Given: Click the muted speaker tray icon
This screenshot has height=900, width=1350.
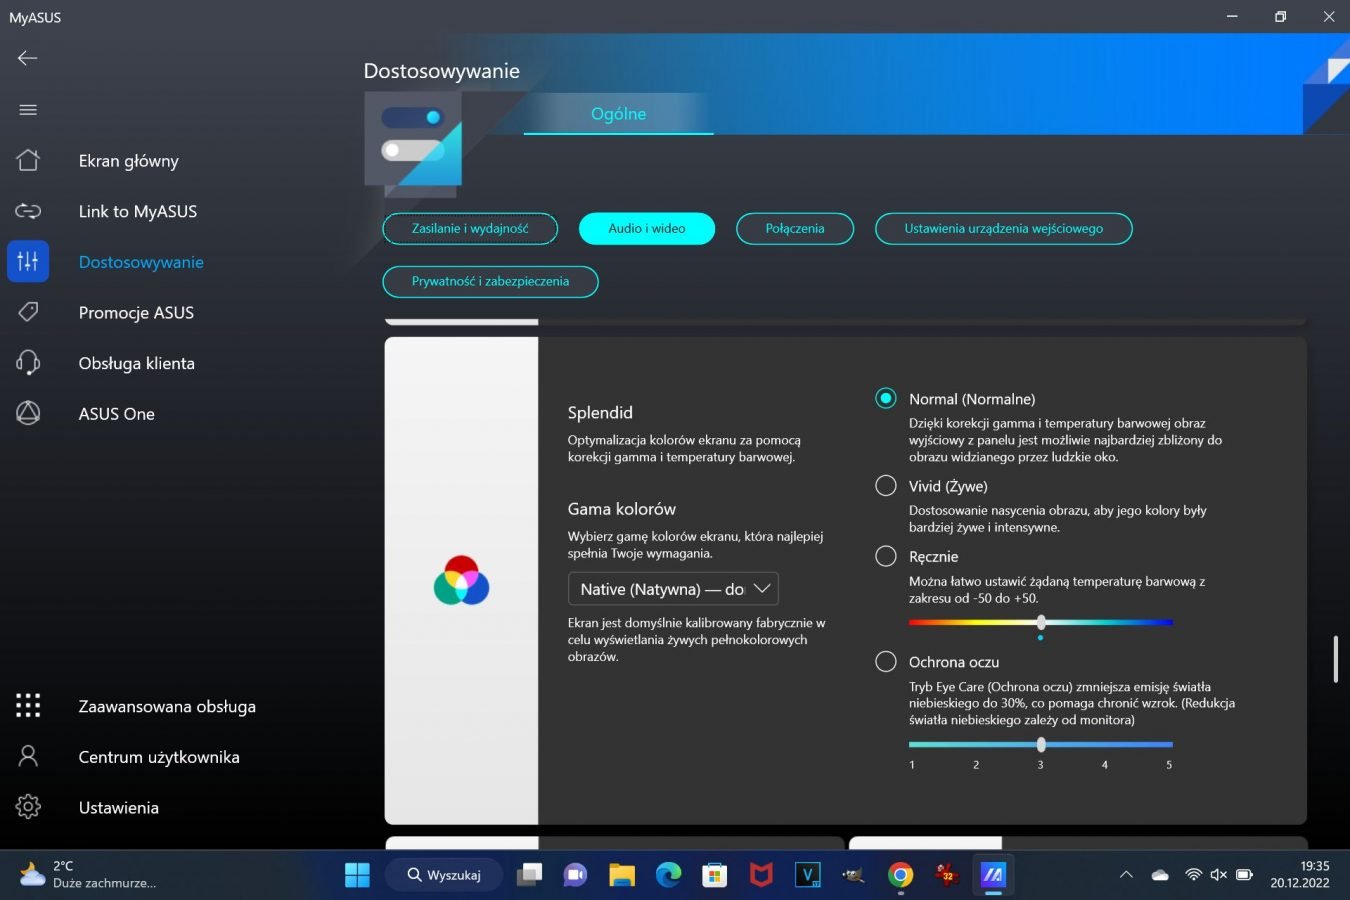Looking at the screenshot, I should point(1218,875).
